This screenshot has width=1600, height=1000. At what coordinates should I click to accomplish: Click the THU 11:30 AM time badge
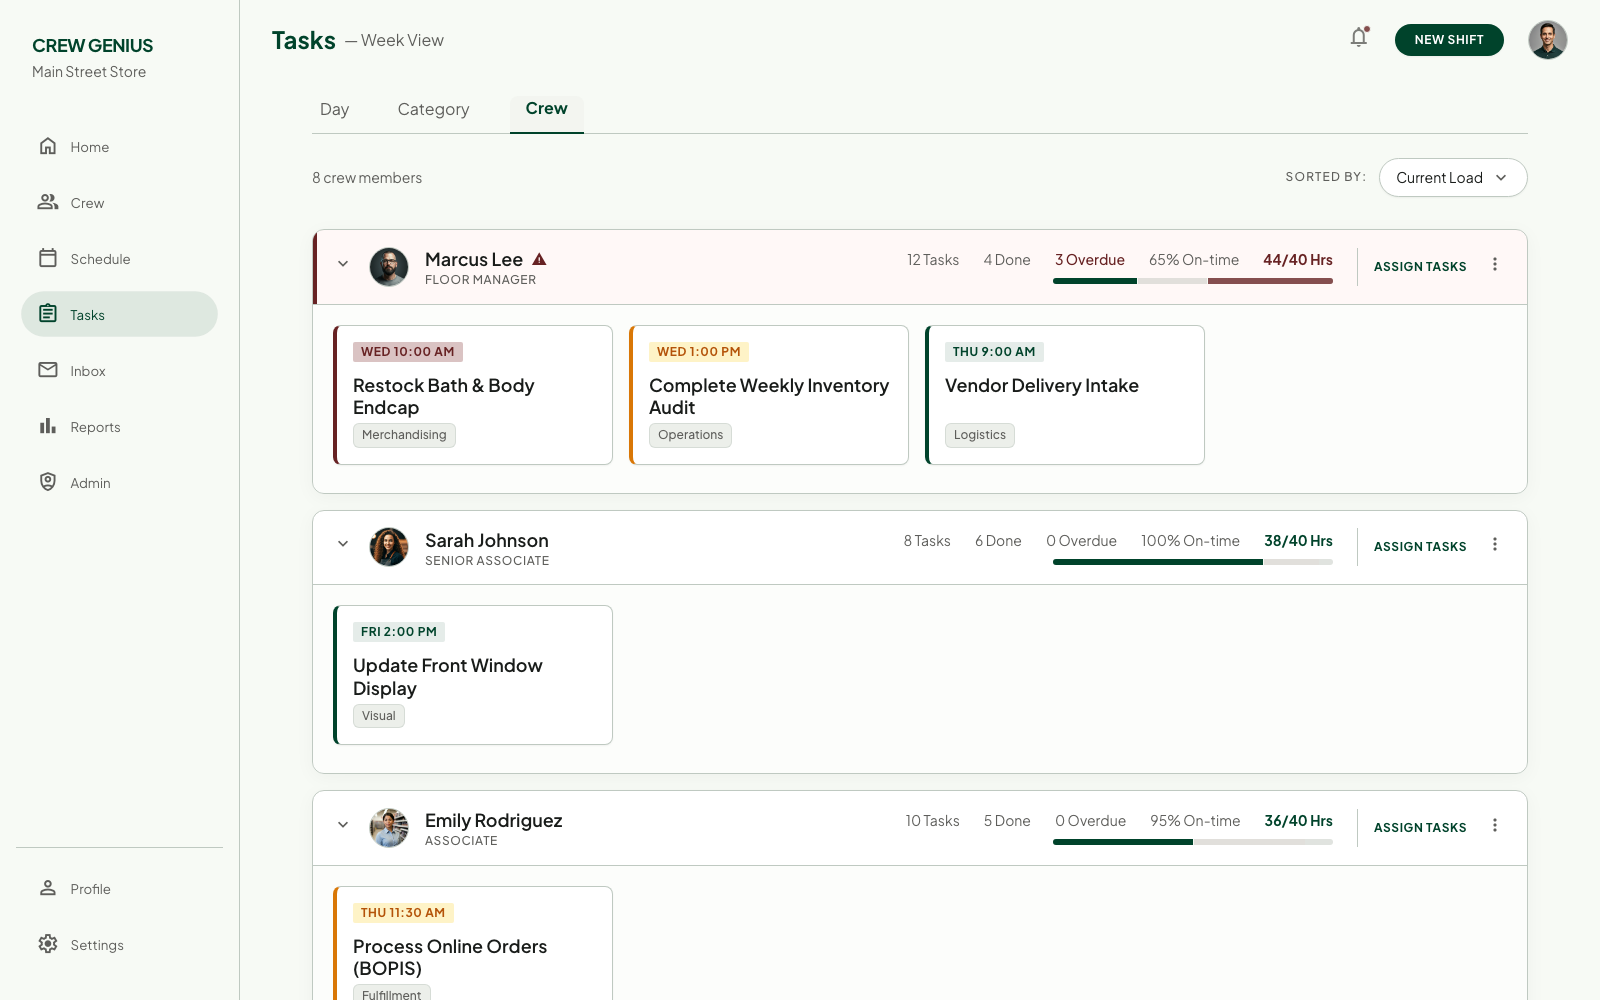point(403,913)
